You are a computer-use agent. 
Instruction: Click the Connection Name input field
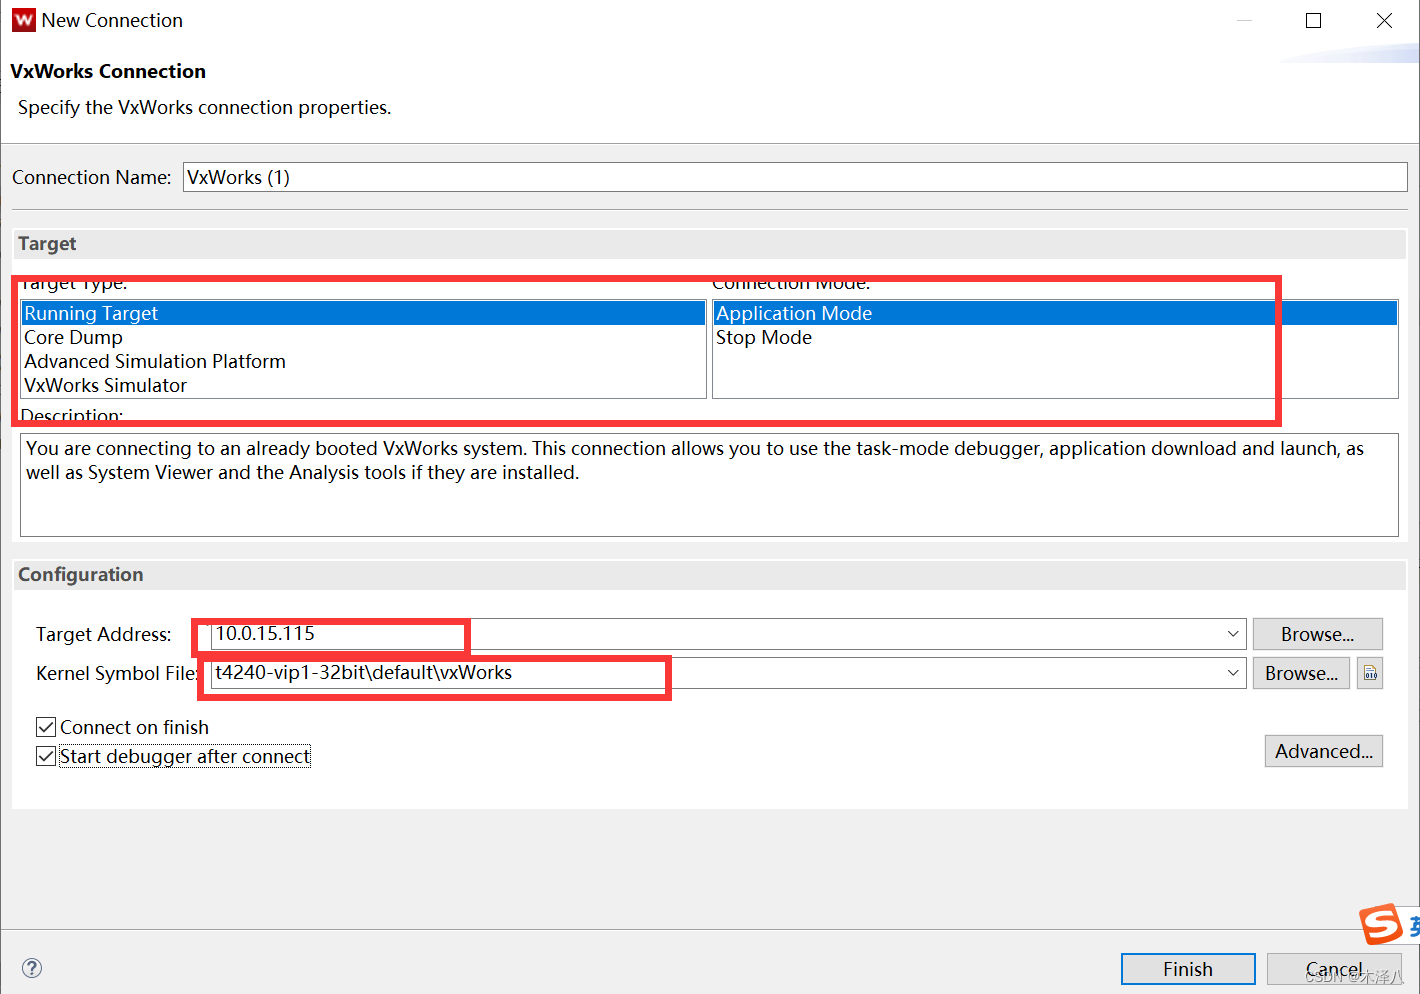pos(700,177)
